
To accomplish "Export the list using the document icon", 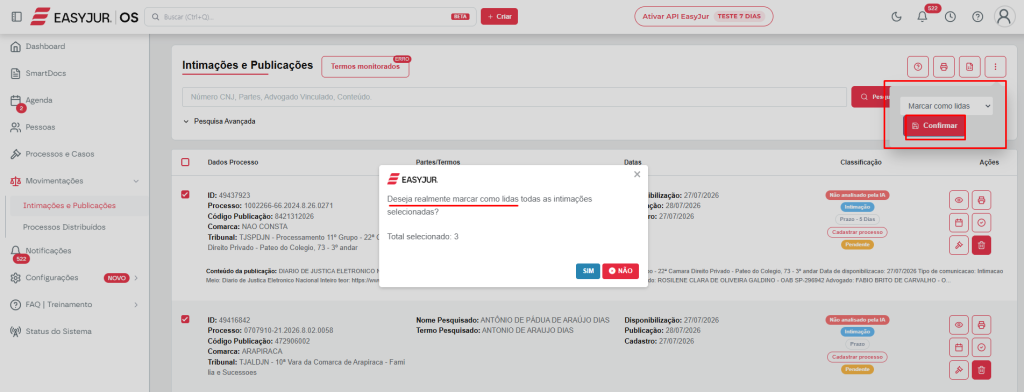I will [969, 67].
